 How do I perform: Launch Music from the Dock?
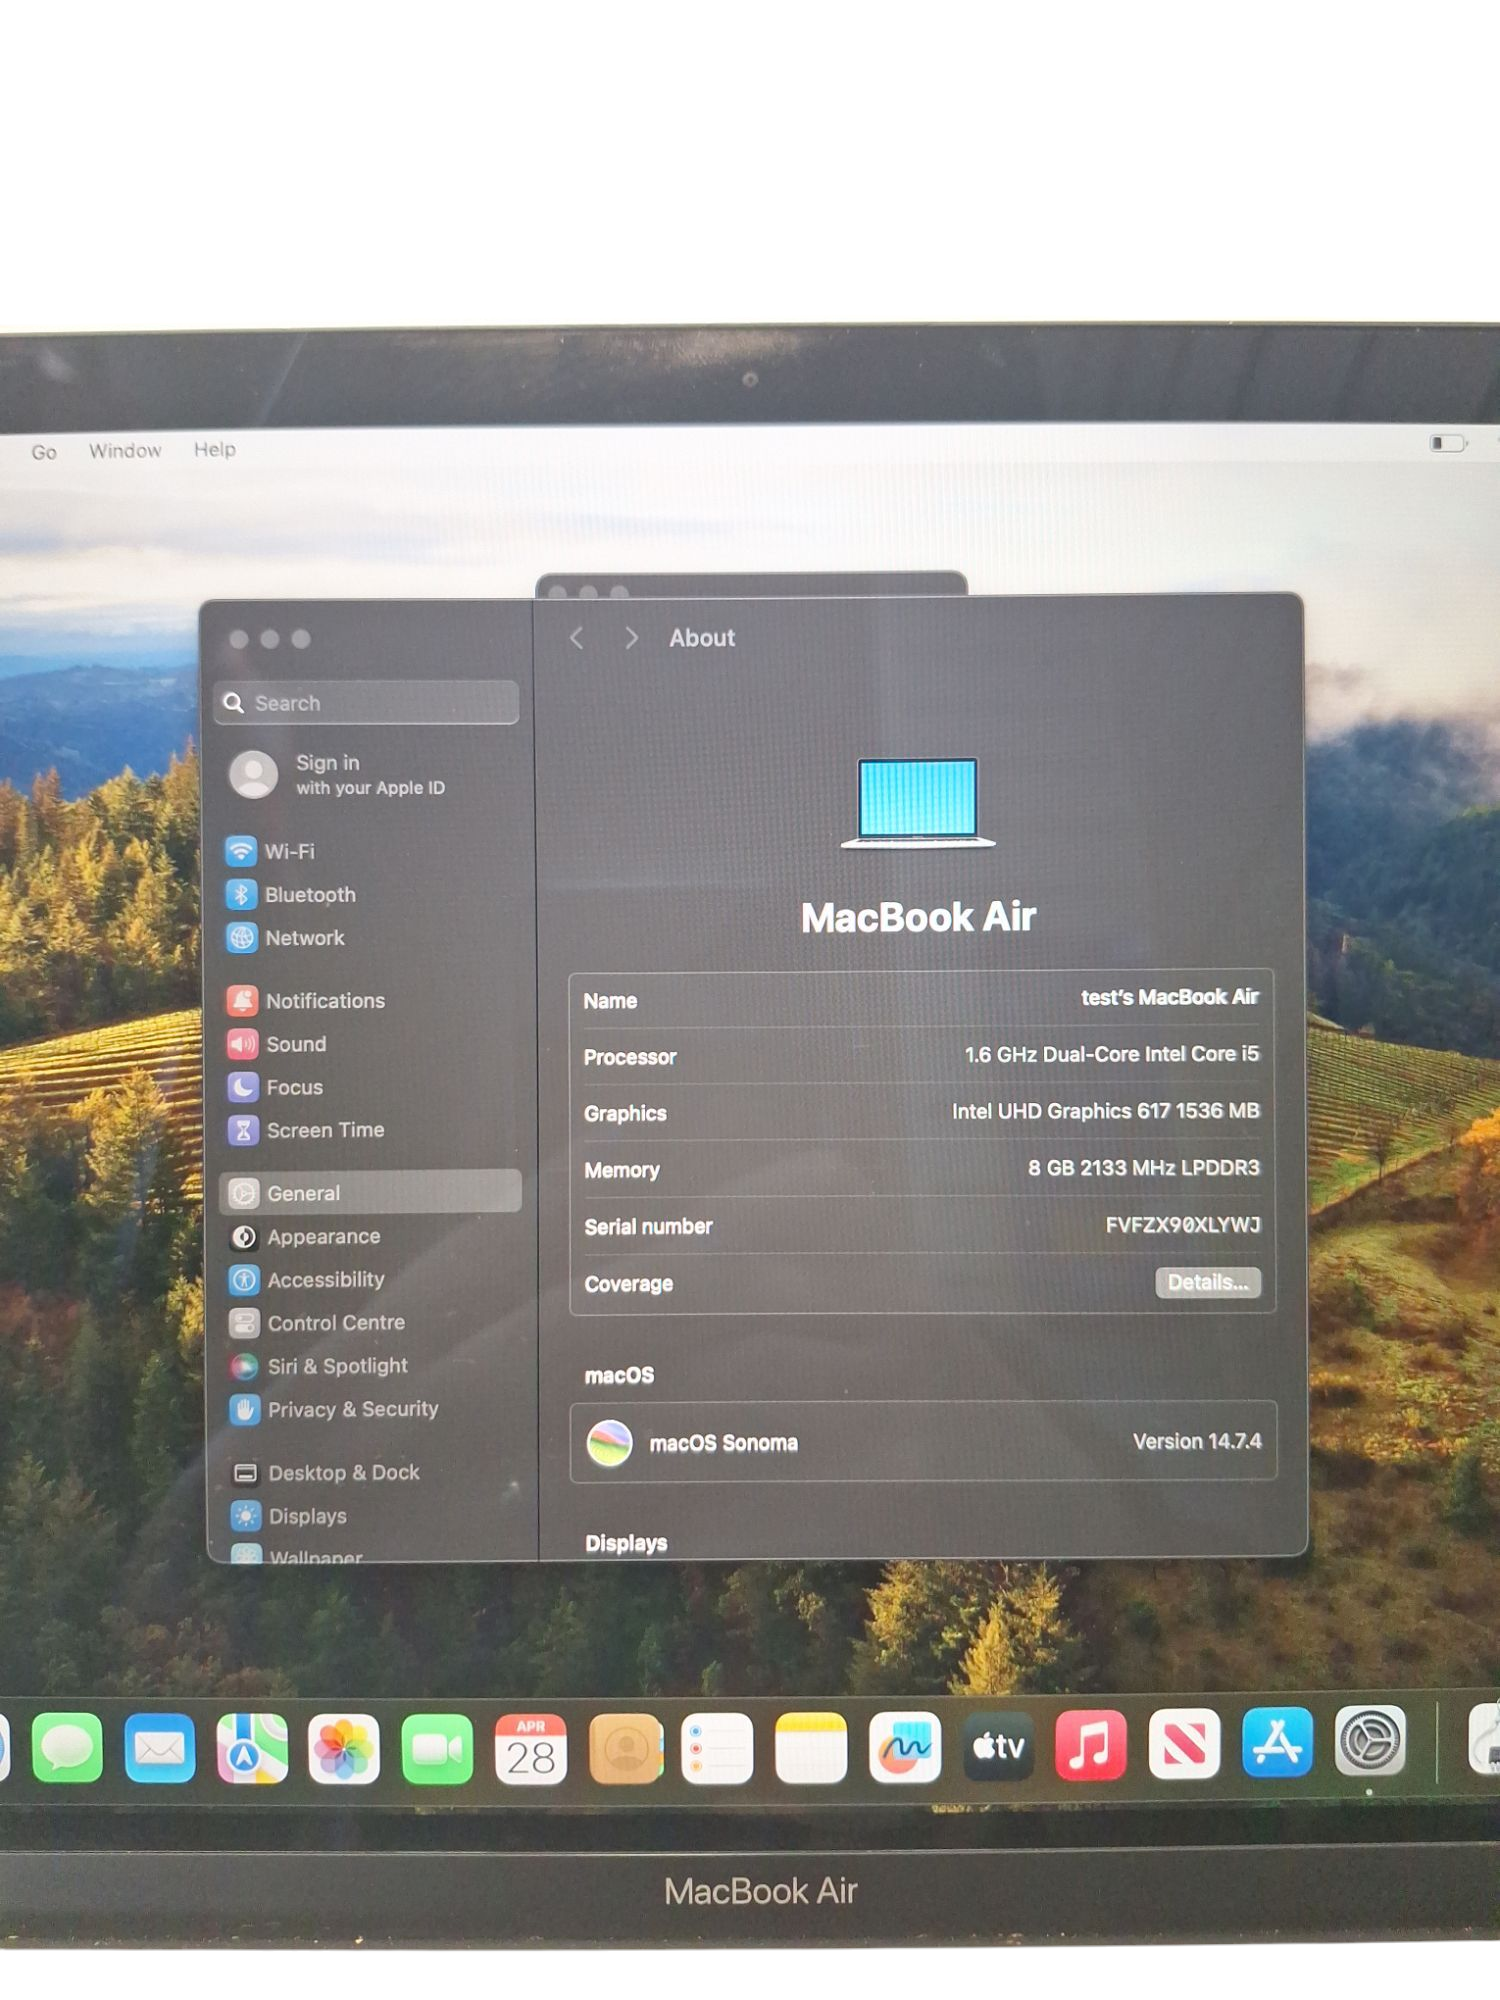(1091, 1745)
